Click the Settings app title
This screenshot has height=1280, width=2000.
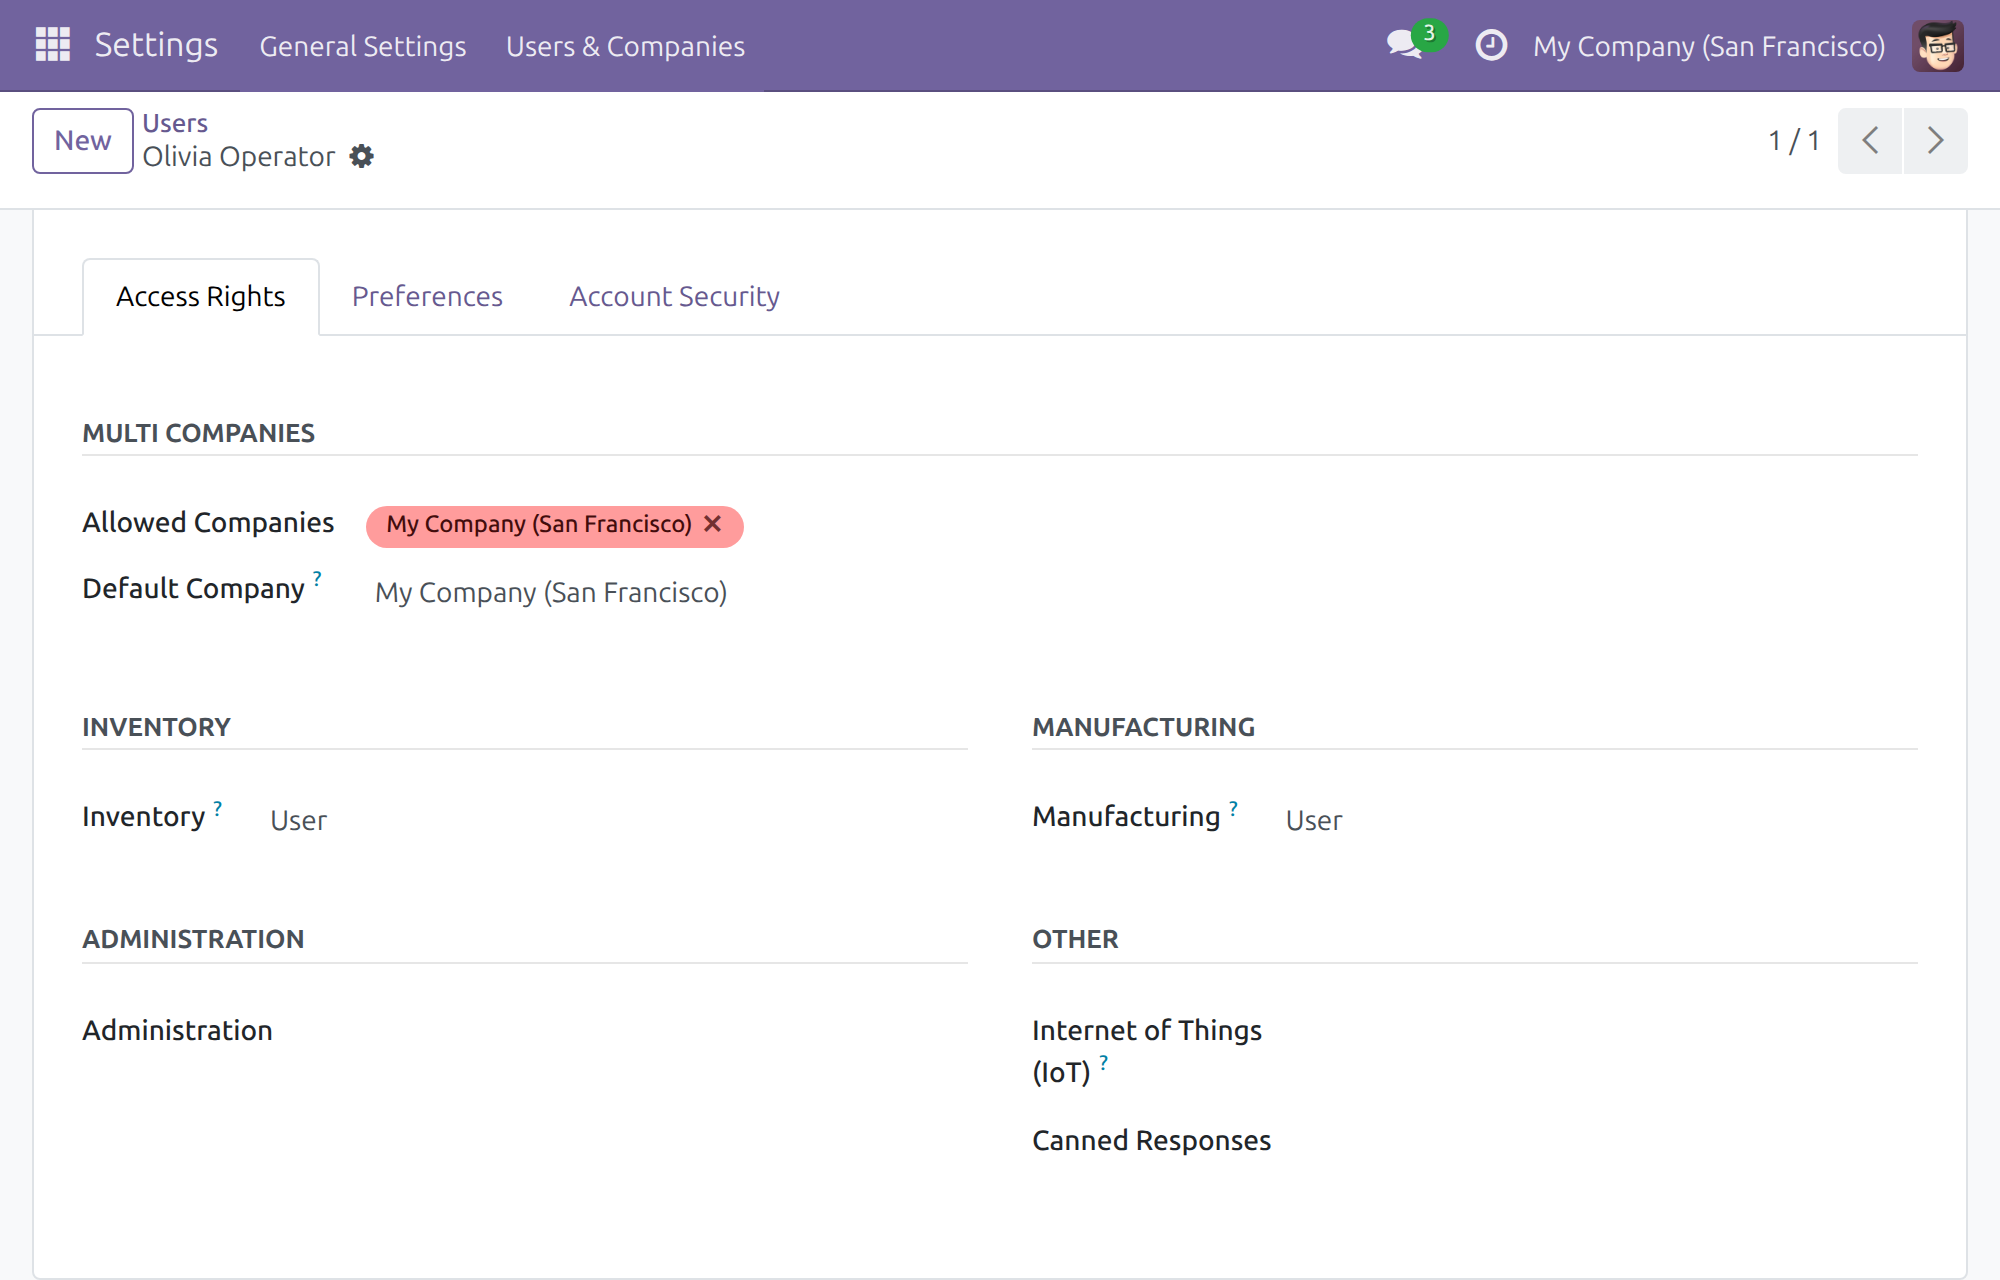point(156,45)
